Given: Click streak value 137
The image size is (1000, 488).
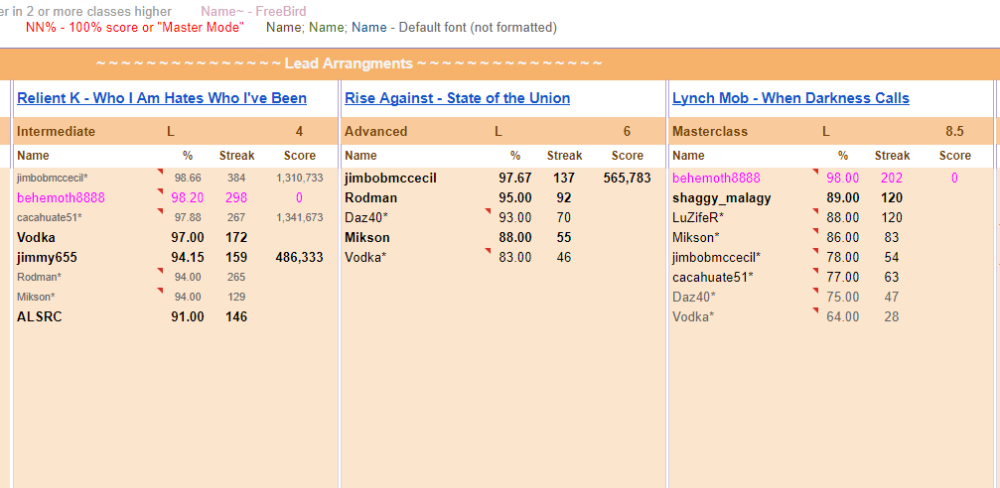Looking at the screenshot, I should pyautogui.click(x=564, y=178).
